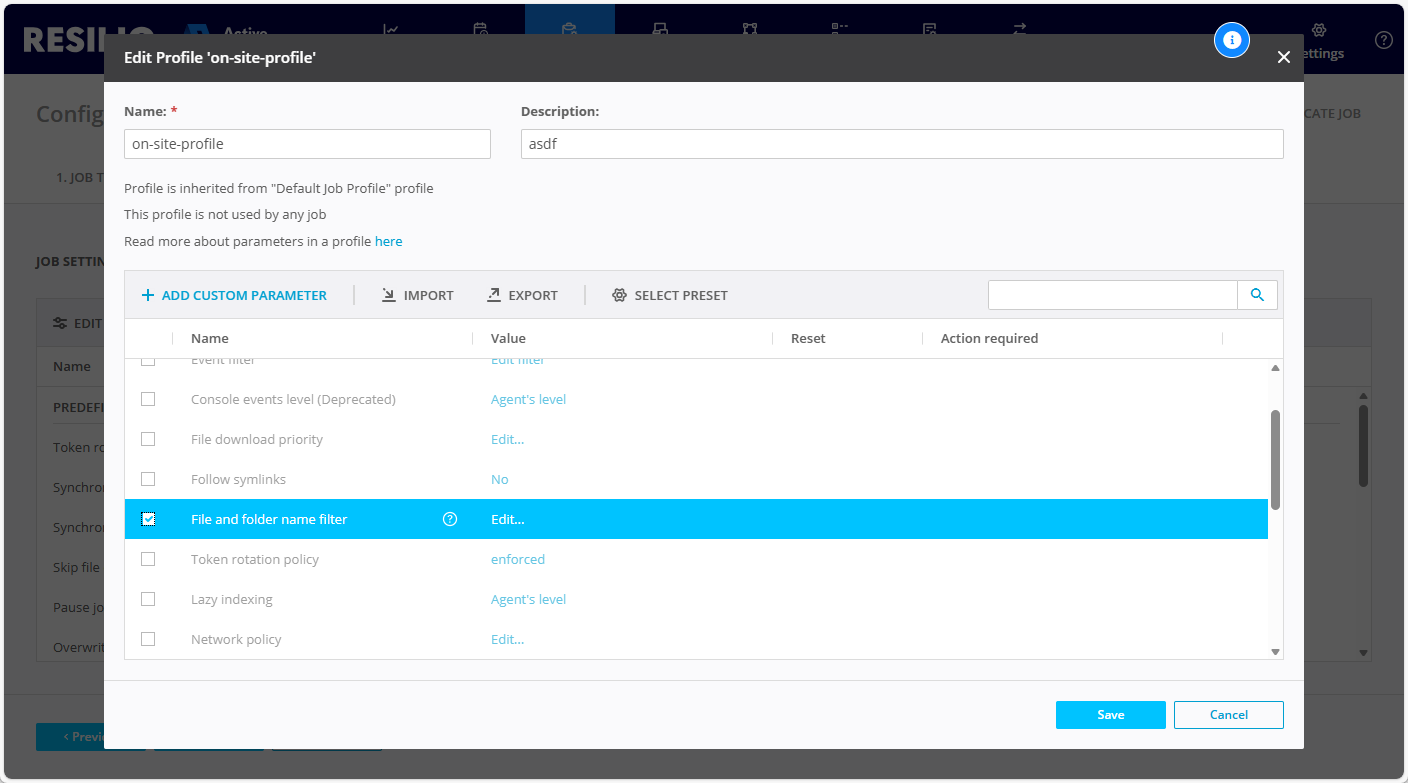The image size is (1408, 783).
Task: Tick the Token rotation policy checkbox
Action: tap(148, 559)
